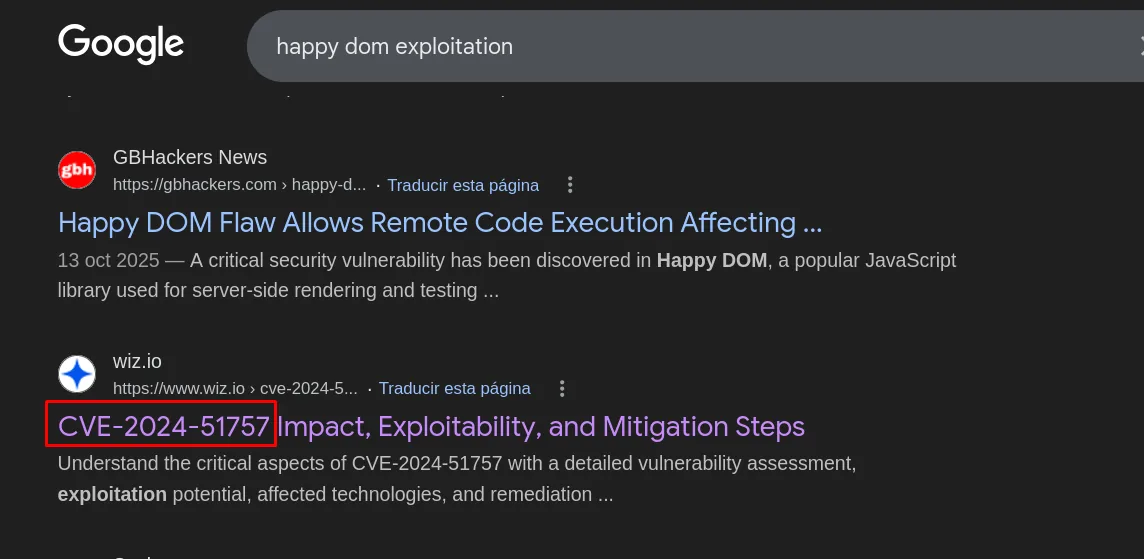Open the GBHackers News favicon
The image size is (1144, 559).
tap(77, 170)
